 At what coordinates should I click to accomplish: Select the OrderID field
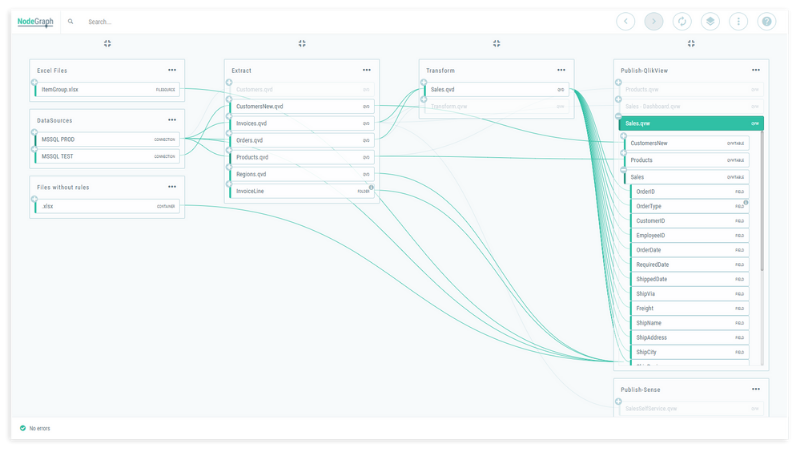[690, 192]
